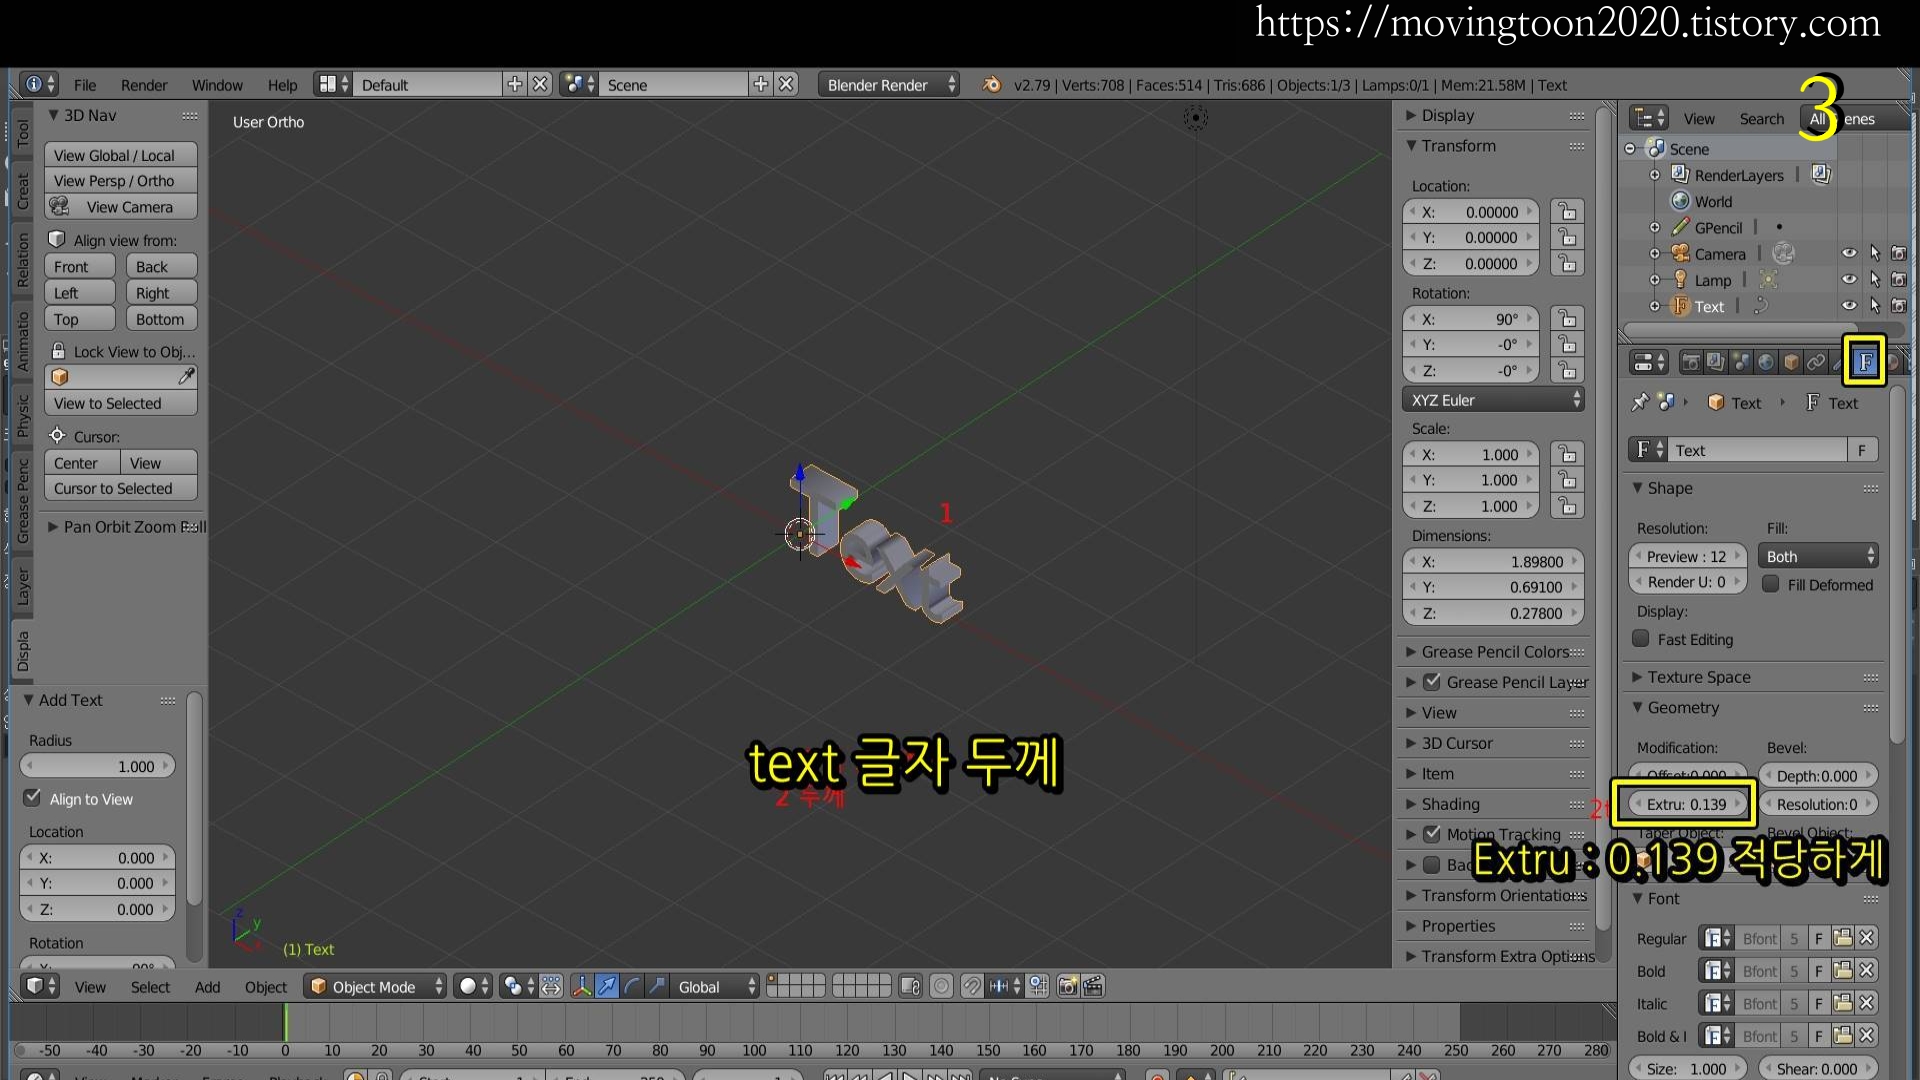This screenshot has width=1920, height=1080.
Task: Click the 3D manipulator widget toggle icon
Action: pos(581,987)
